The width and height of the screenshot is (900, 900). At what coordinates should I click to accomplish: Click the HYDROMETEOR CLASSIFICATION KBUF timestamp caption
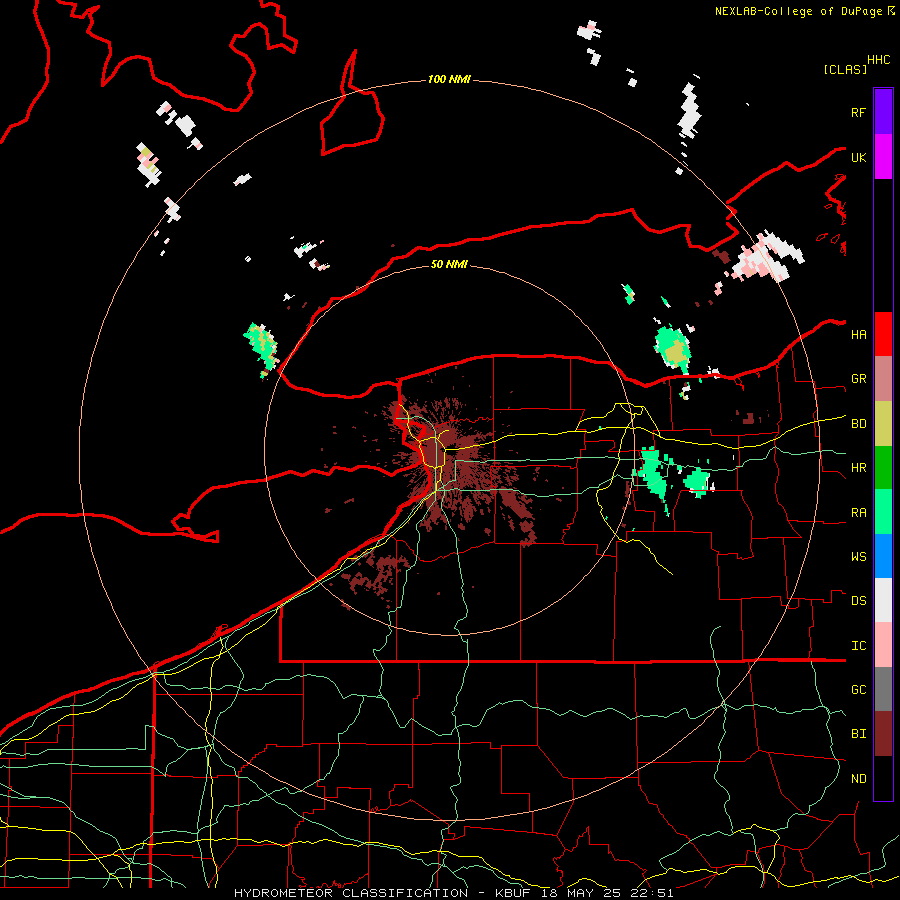[453, 893]
